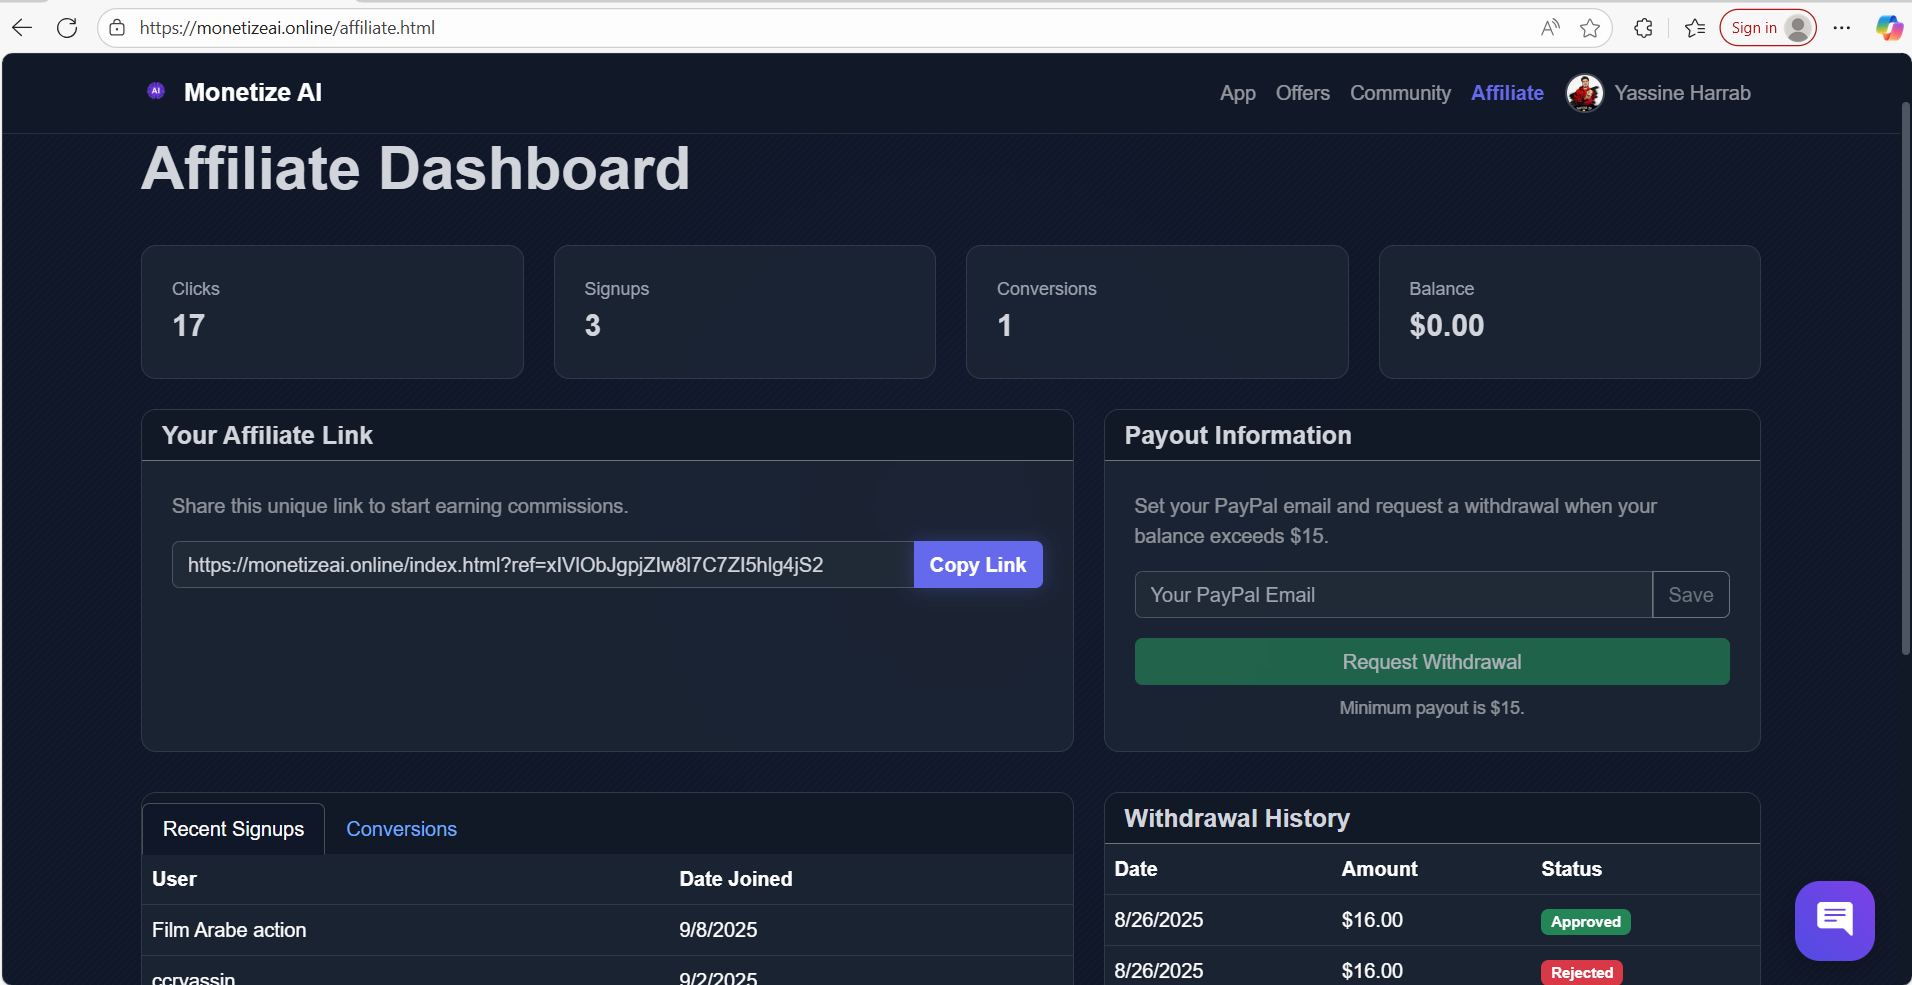Image resolution: width=1912 pixels, height=985 pixels.
Task: Click the Rejected status badge
Action: tap(1582, 973)
